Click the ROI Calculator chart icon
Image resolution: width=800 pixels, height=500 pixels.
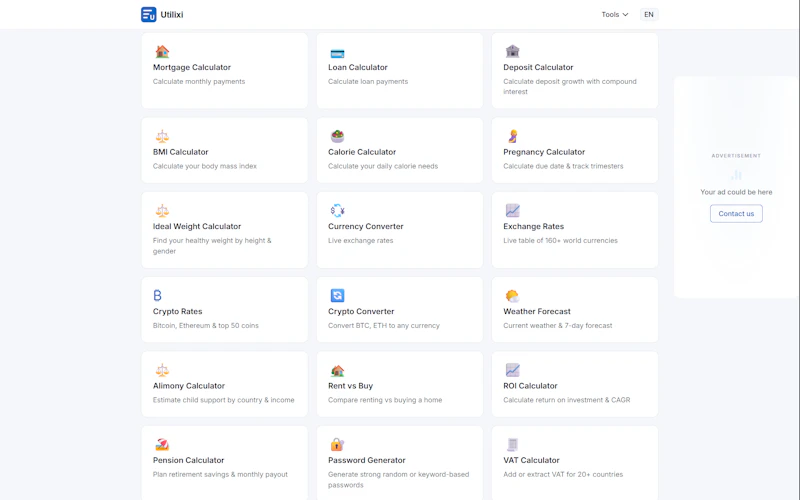[x=512, y=370]
